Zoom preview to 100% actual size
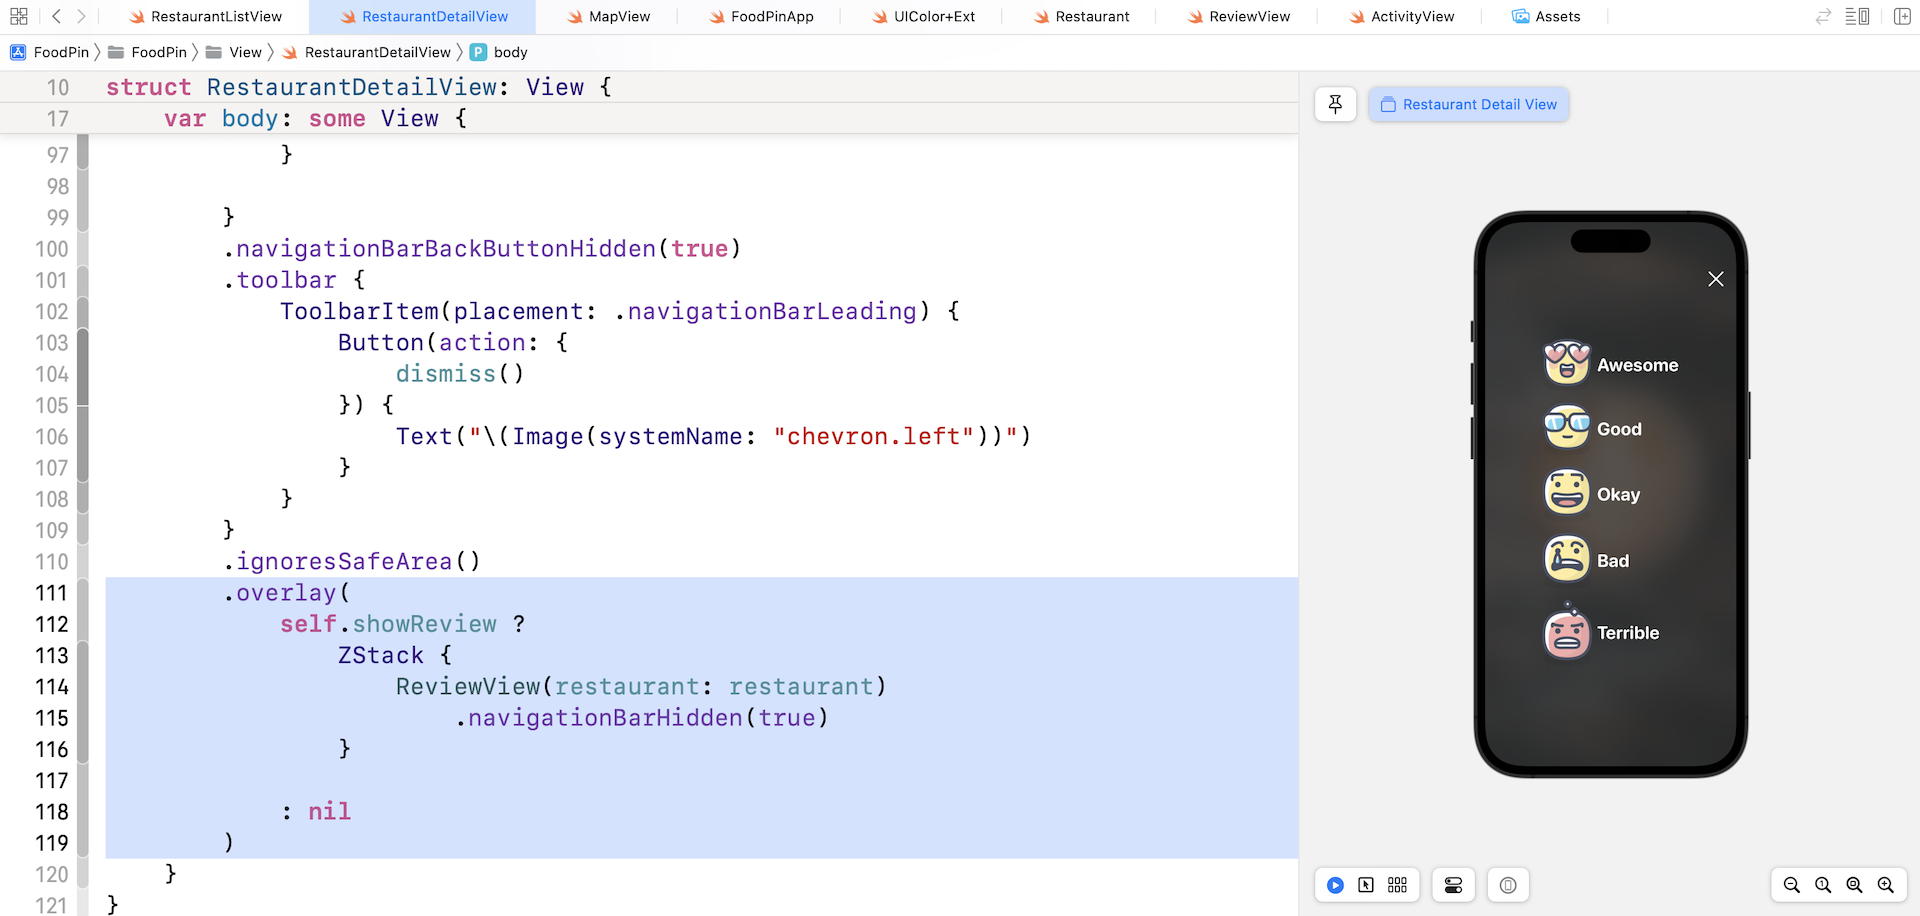The height and width of the screenshot is (916, 1920). coord(1823,885)
